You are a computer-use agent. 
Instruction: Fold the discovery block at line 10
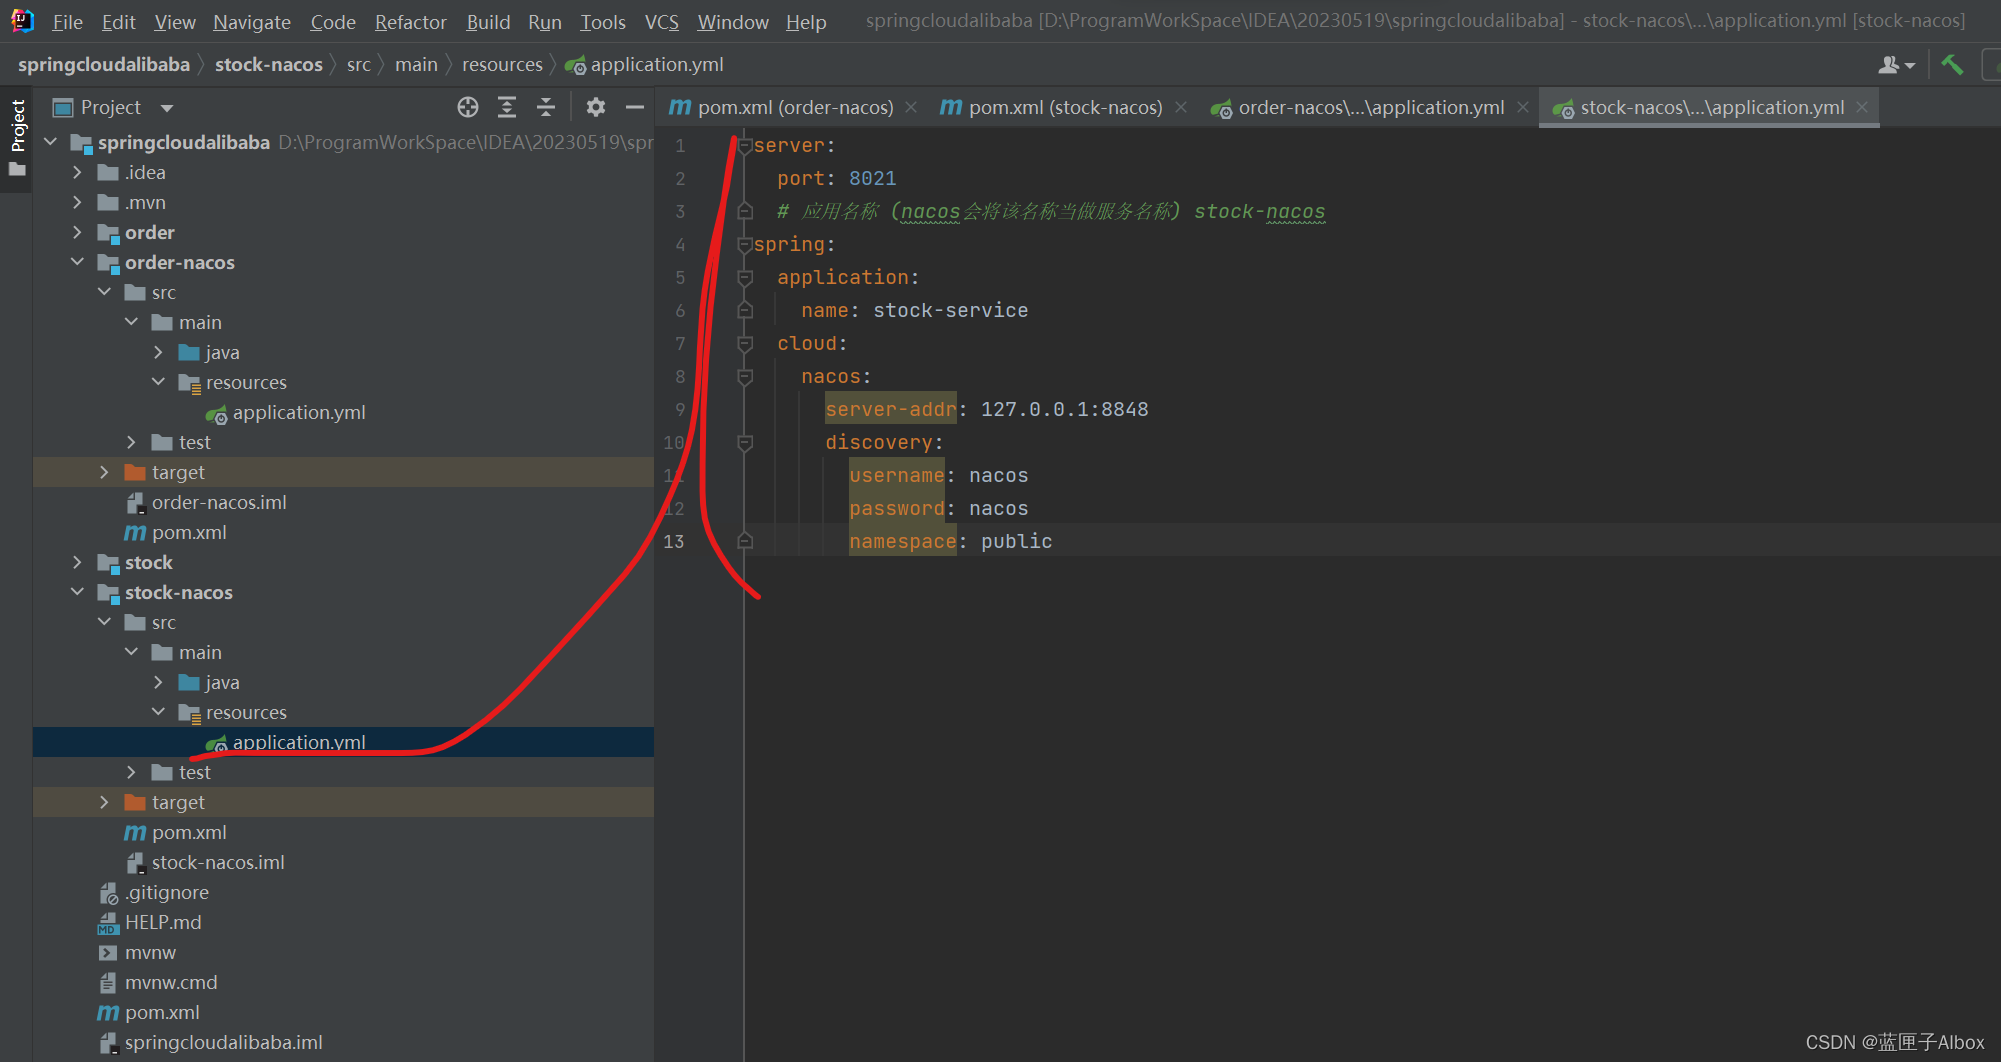coord(744,443)
